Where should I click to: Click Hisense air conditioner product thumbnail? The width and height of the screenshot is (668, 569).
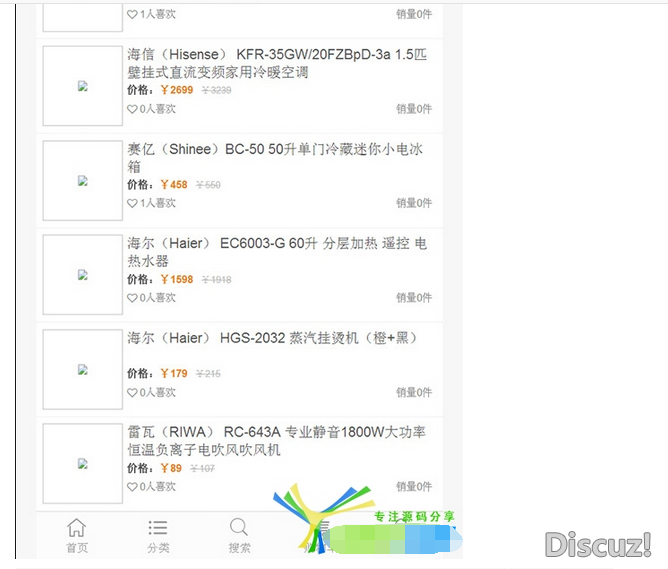[83, 86]
